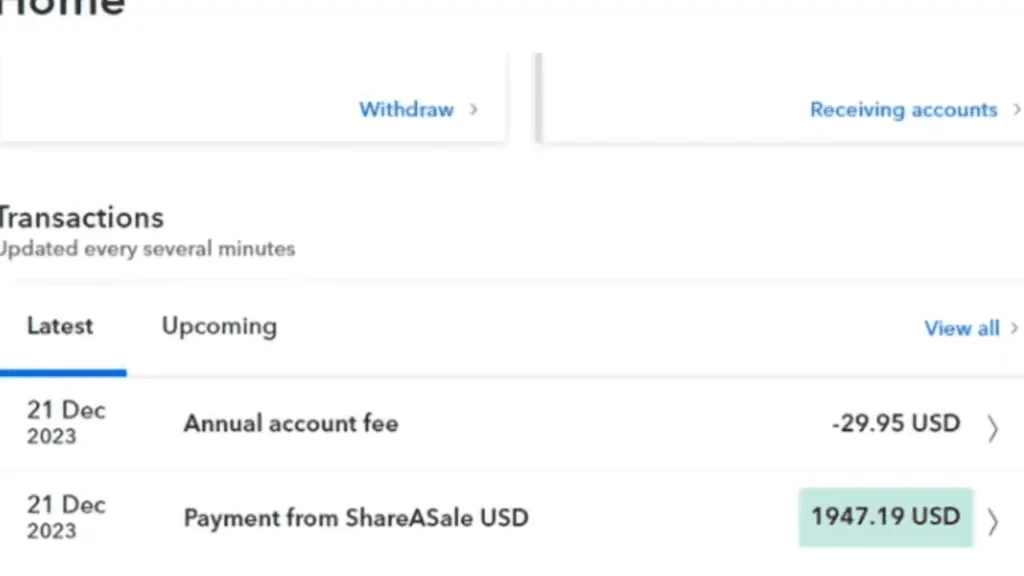Click the highlighted 1947.19 USD amount
The image size is (1024, 576).
[886, 517]
